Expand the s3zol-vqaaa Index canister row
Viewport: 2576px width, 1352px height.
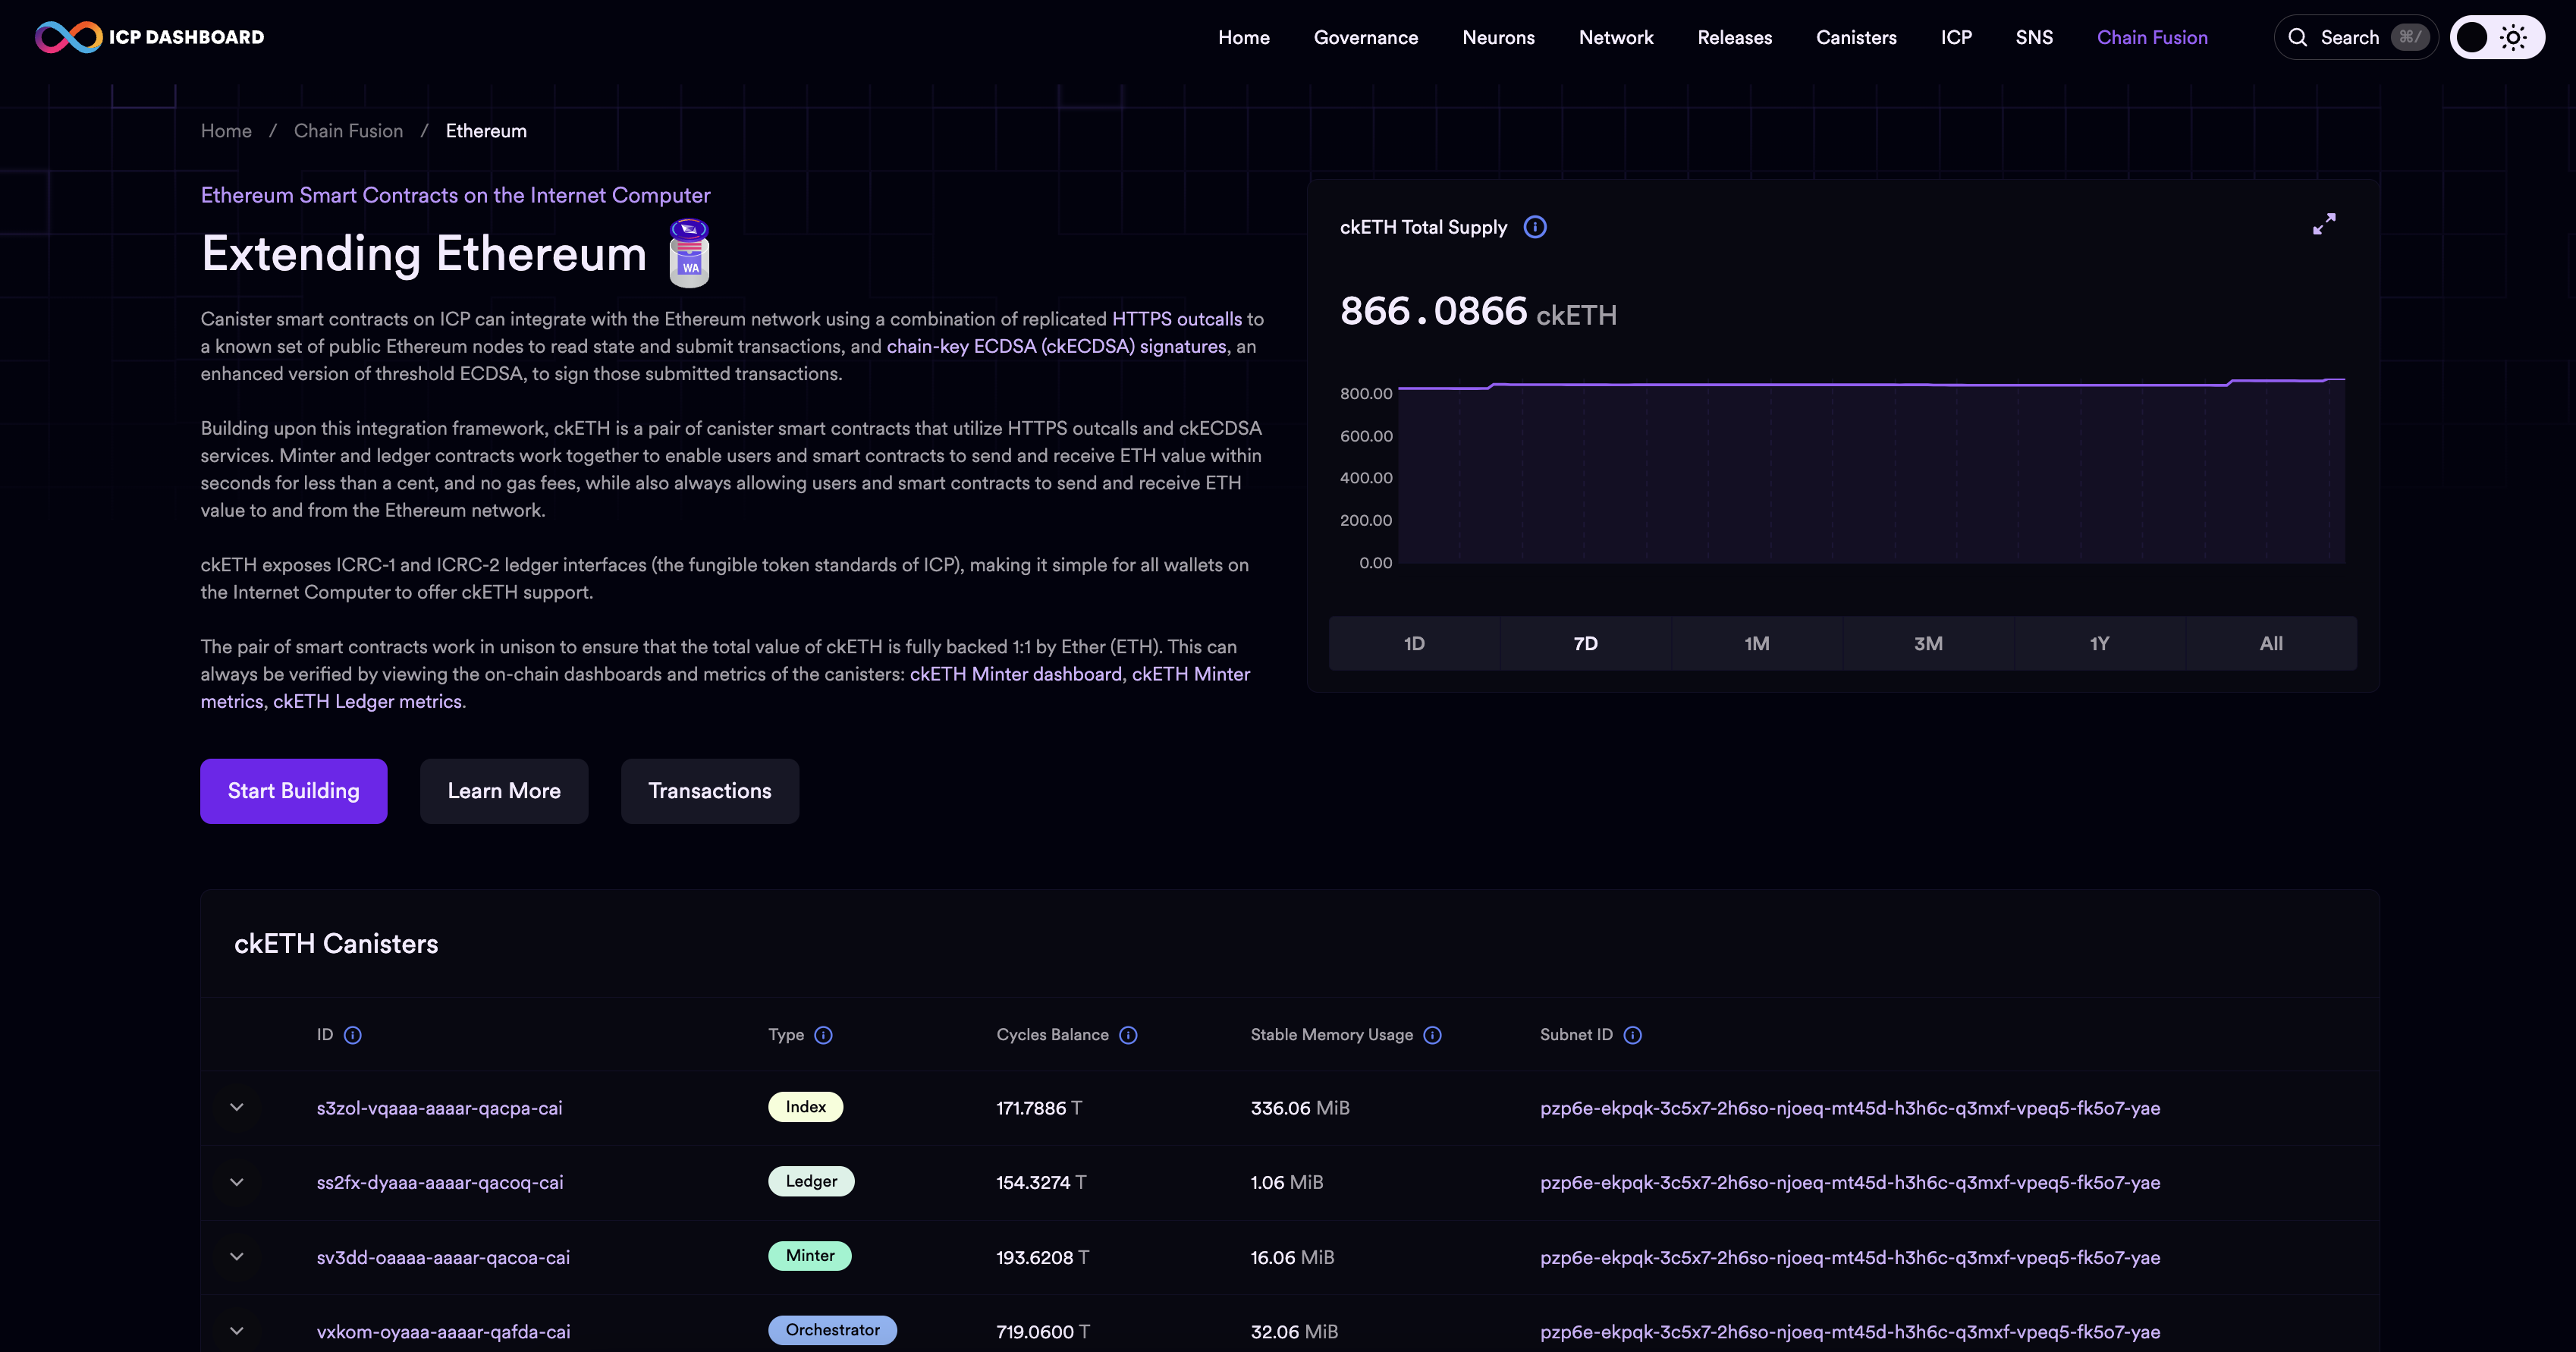237,1107
